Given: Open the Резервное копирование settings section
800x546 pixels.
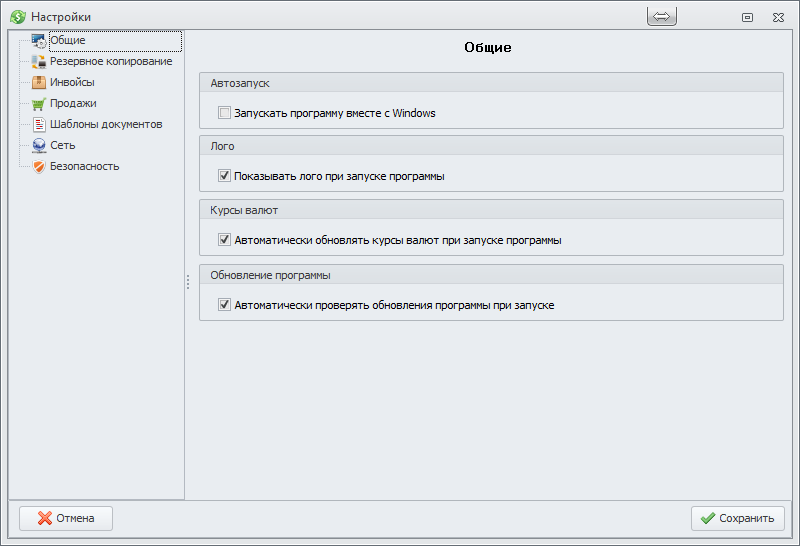Looking at the screenshot, I should (x=111, y=62).
